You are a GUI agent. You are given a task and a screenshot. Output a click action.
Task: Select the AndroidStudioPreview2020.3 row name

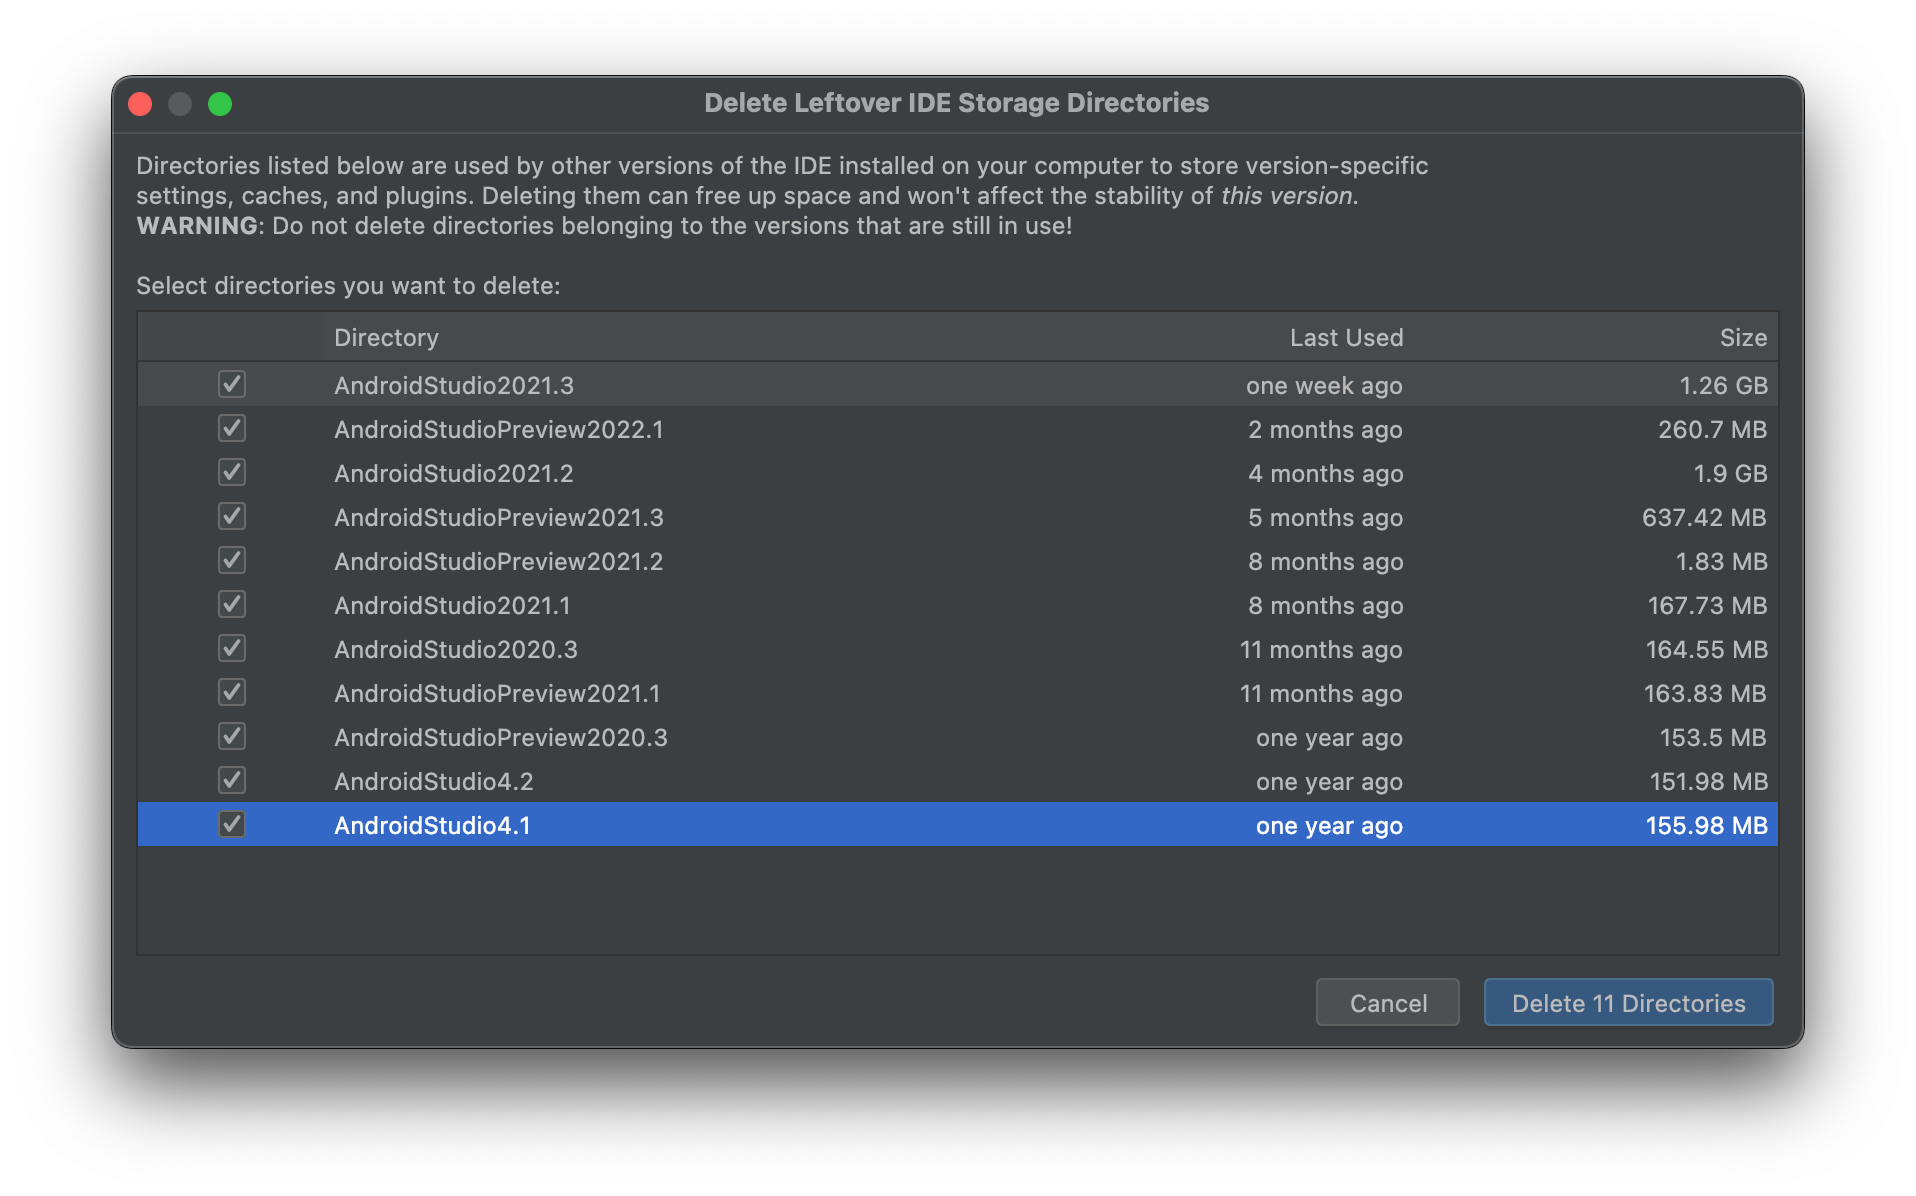coord(500,738)
